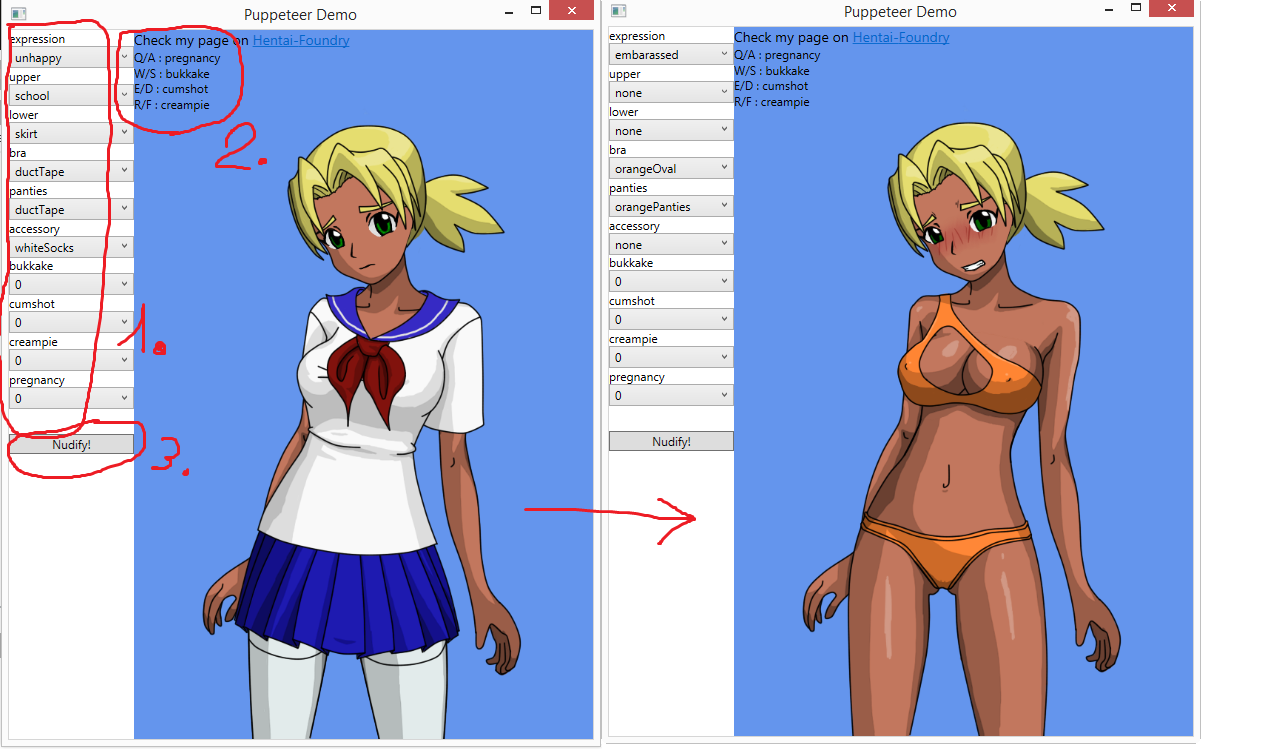Close the left Puppeteer Demo window
Viewport: 1287px width, 749px height.
572,11
